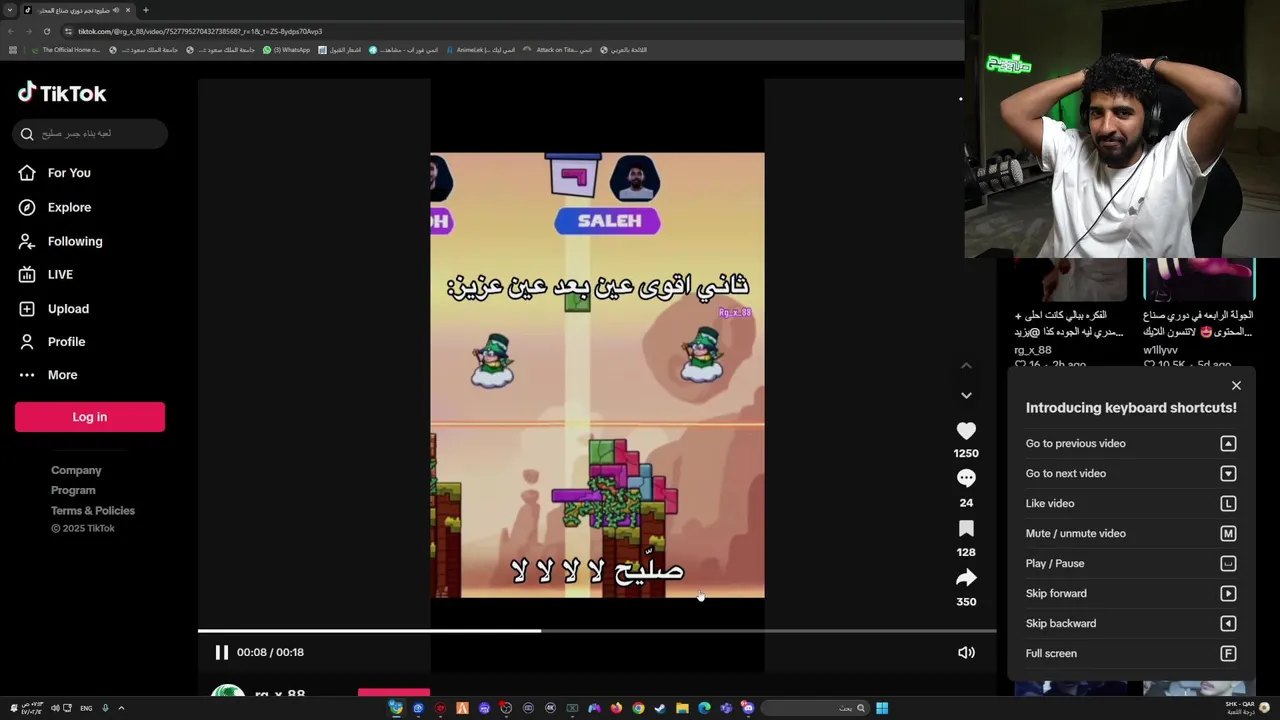1280x720 pixels.
Task: Click the L key icon beside Like video
Action: [x=1228, y=503]
